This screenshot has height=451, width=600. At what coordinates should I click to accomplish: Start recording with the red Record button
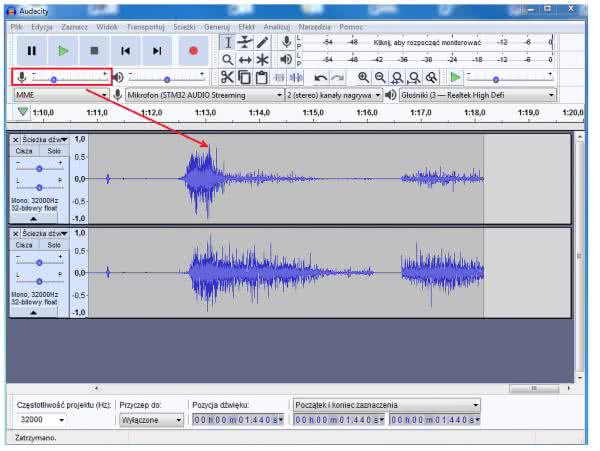193,50
